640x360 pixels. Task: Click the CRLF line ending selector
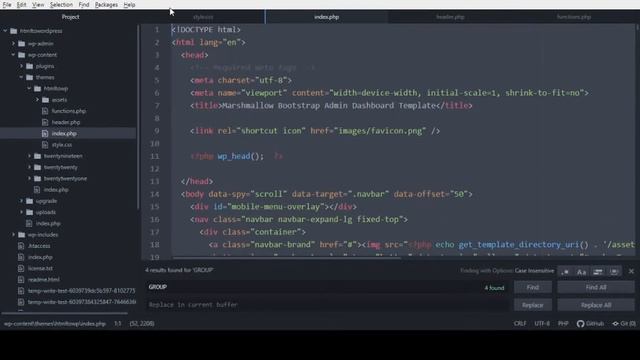[520, 324]
